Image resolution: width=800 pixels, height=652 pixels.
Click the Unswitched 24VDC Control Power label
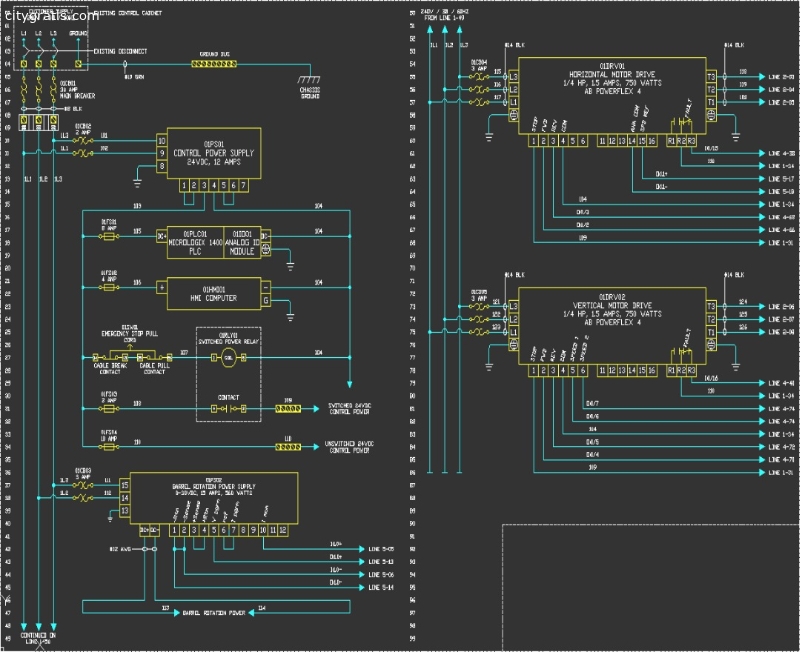point(351,445)
